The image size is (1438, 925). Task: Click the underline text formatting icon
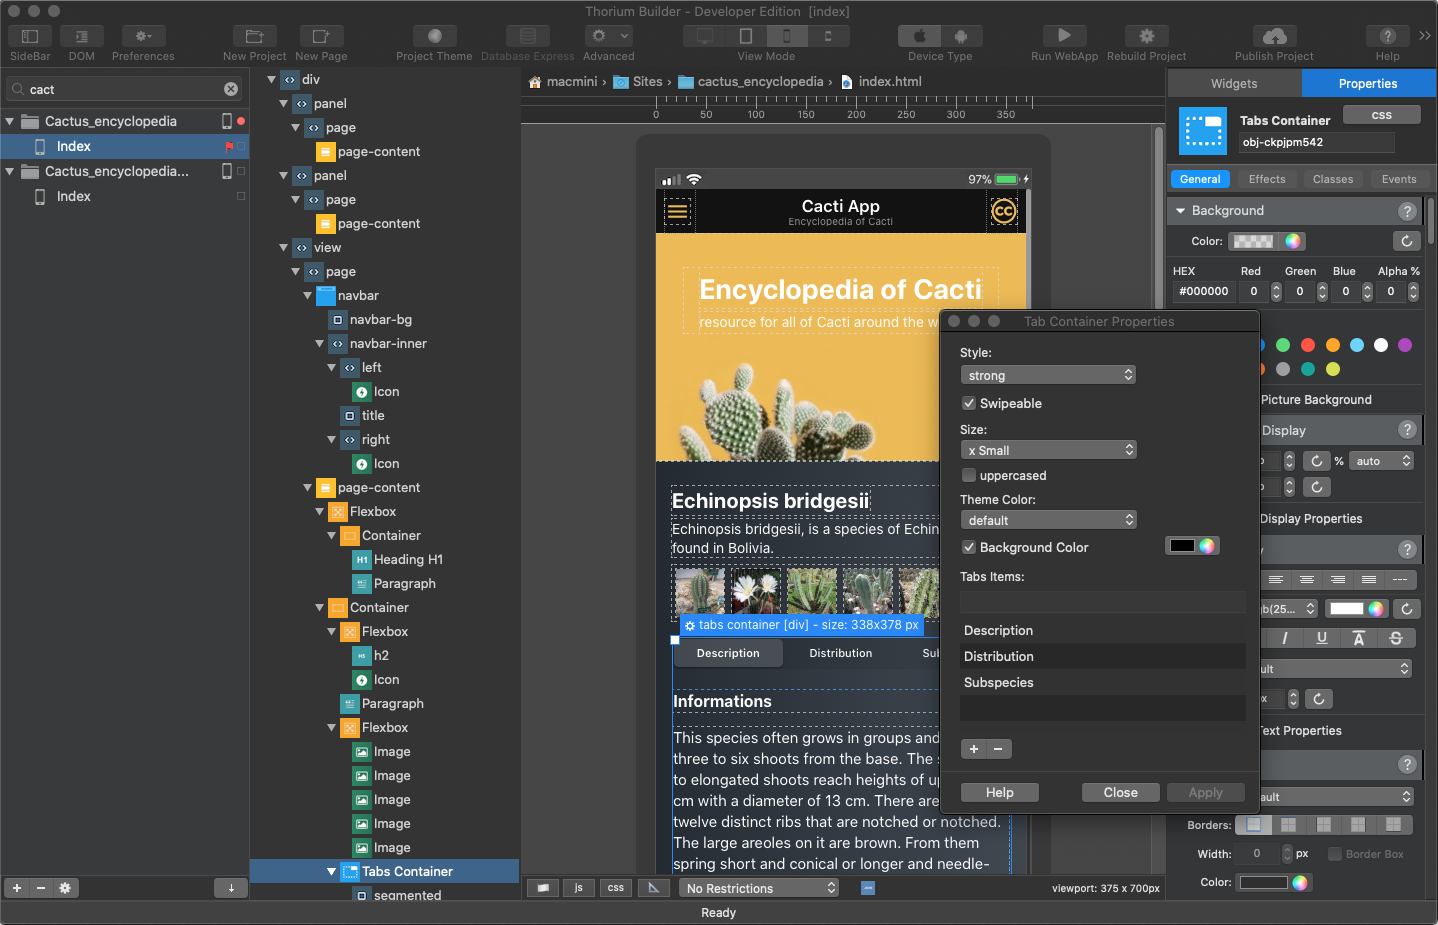tap(1322, 638)
